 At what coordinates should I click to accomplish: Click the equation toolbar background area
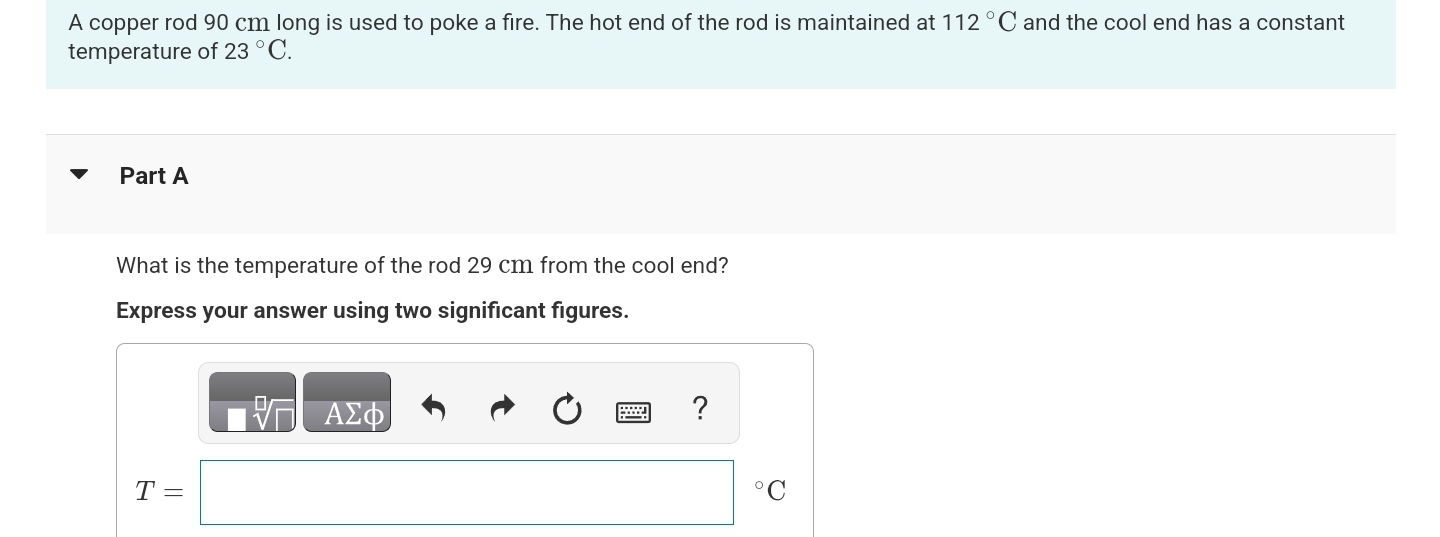point(468,403)
